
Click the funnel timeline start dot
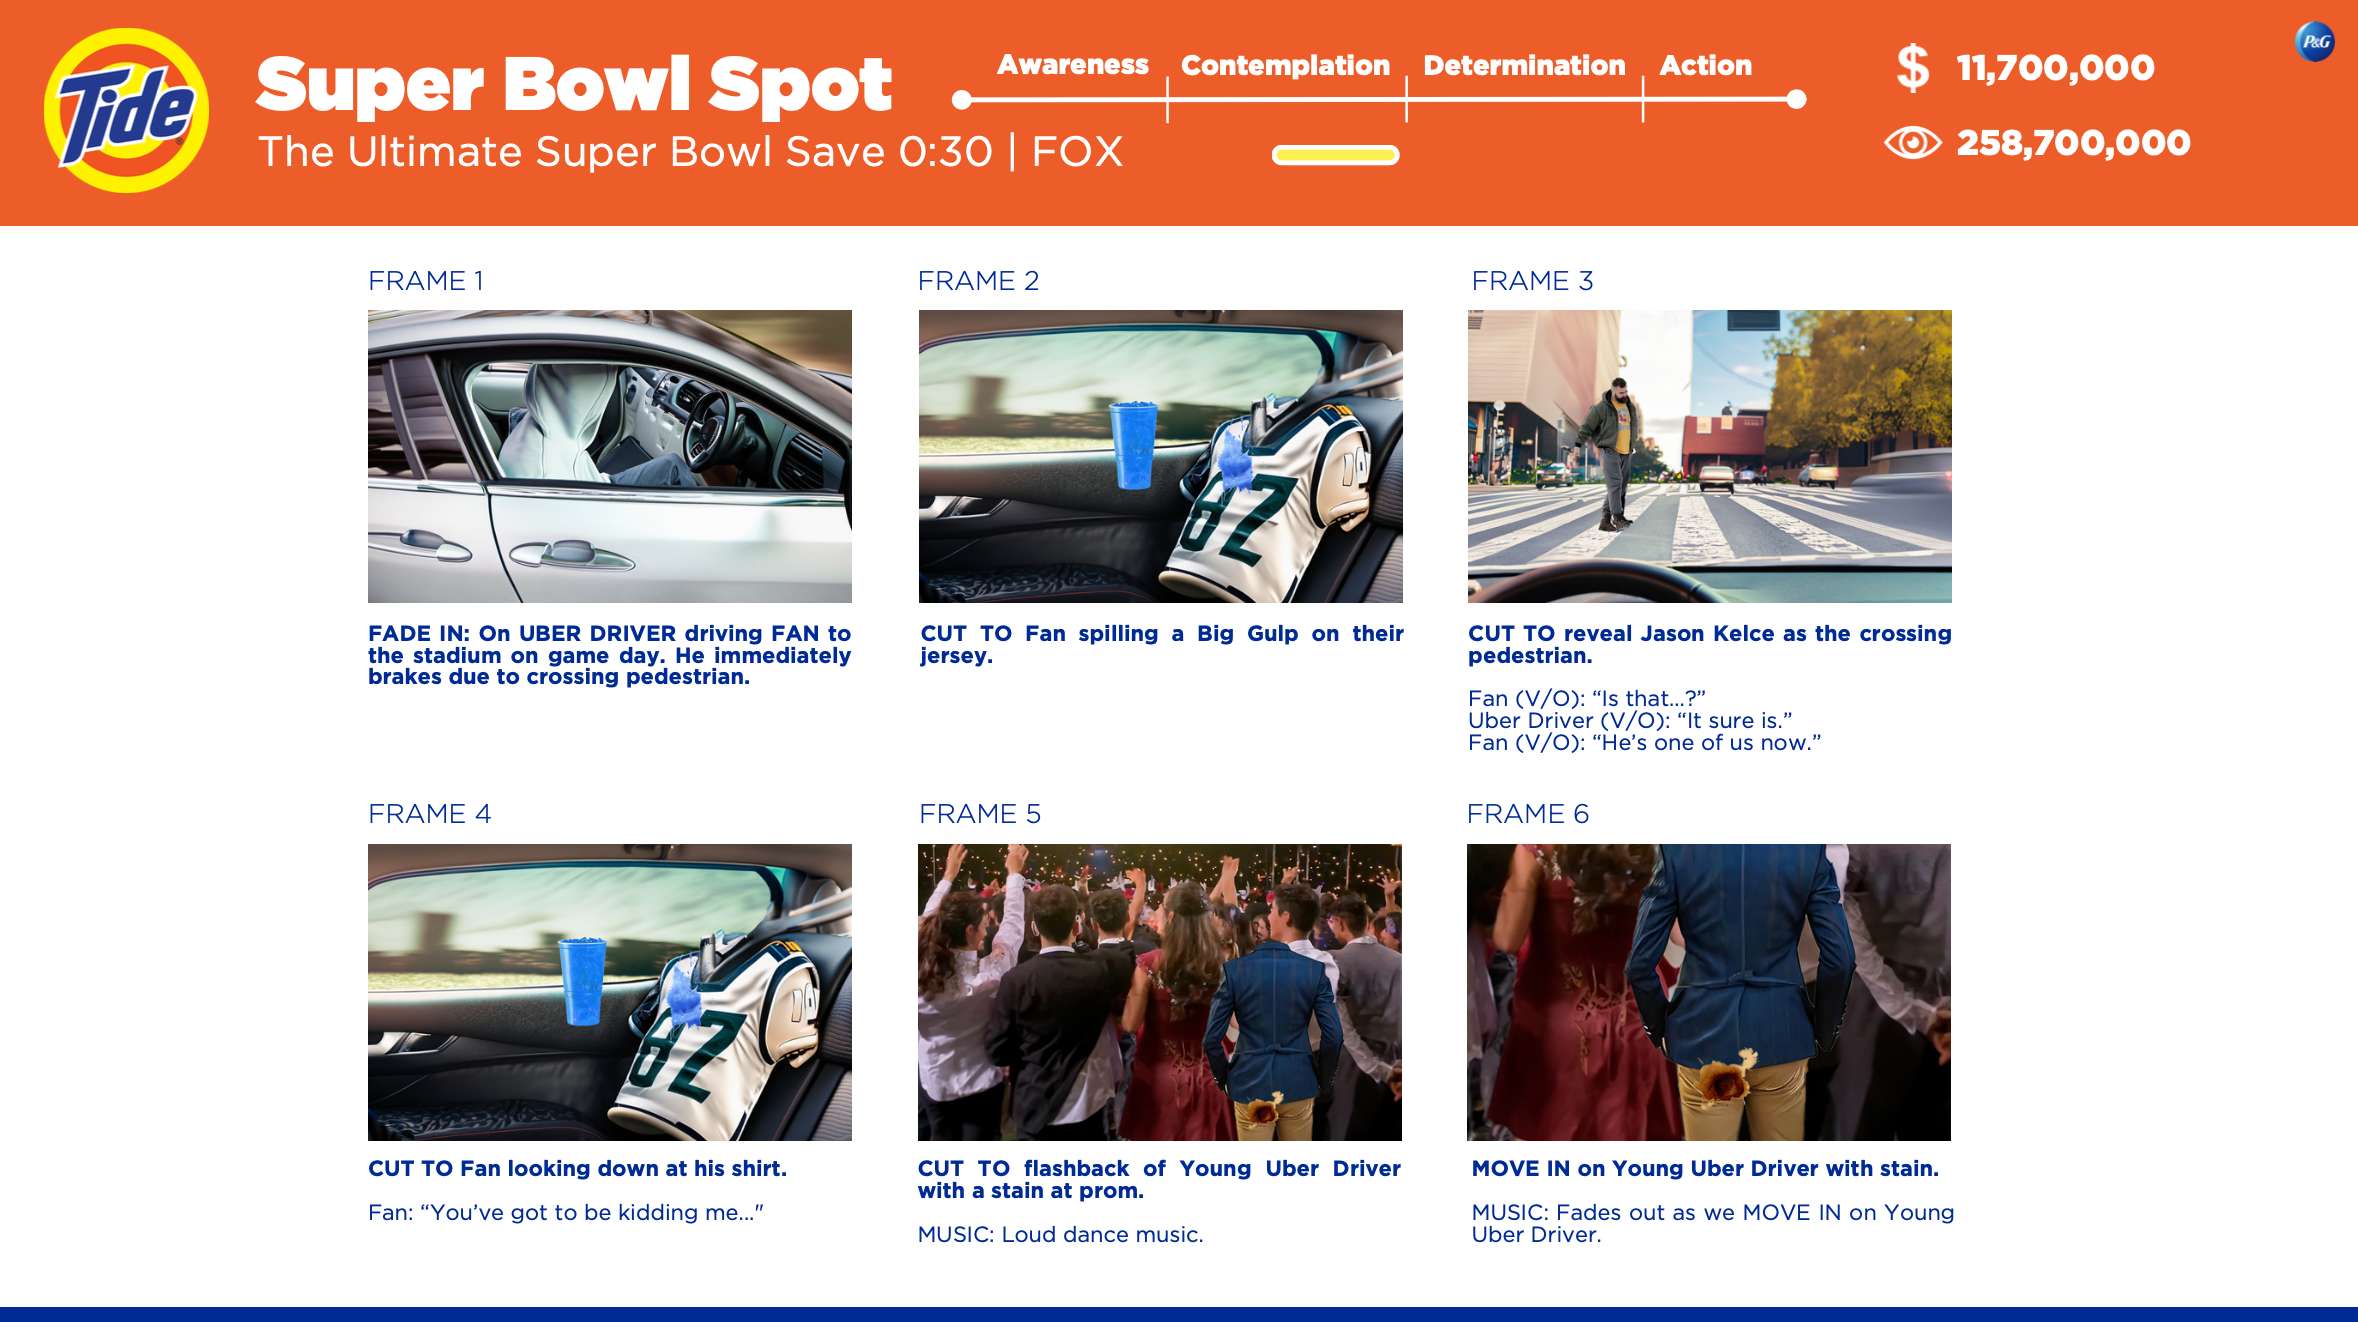pyautogui.click(x=962, y=99)
